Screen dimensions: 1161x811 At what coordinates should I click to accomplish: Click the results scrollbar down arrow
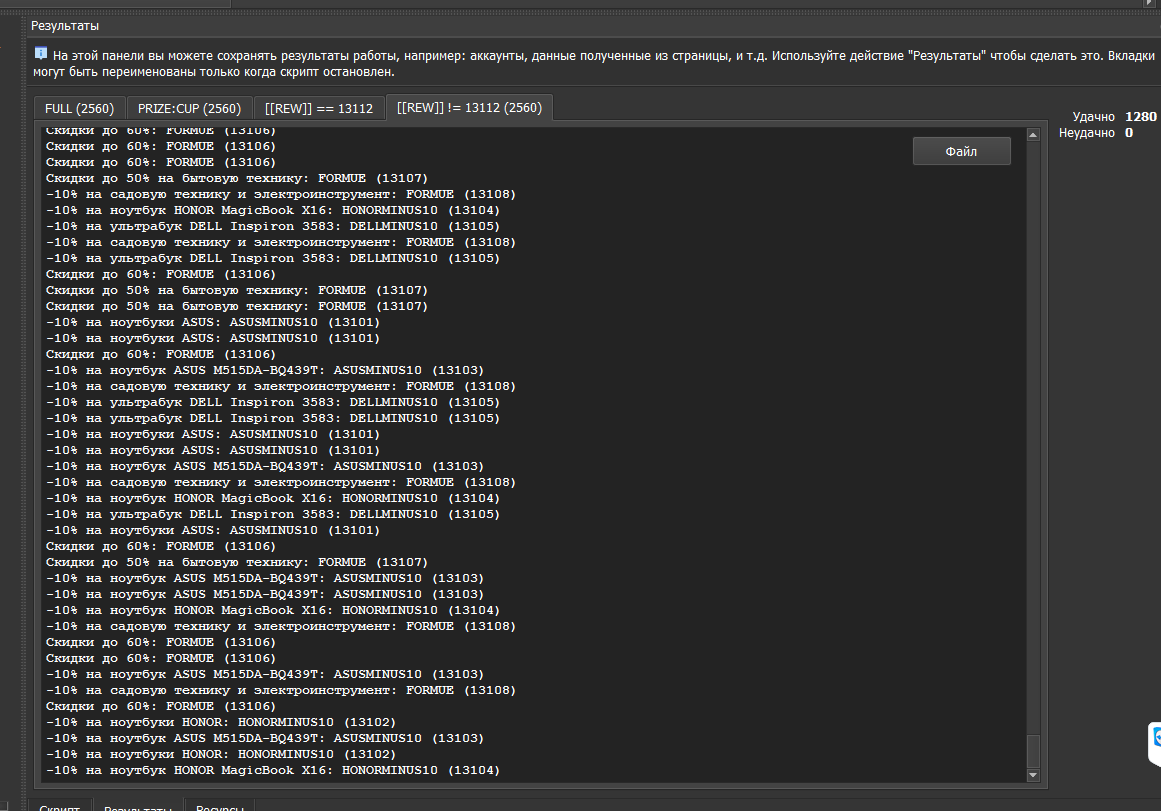click(x=1033, y=775)
